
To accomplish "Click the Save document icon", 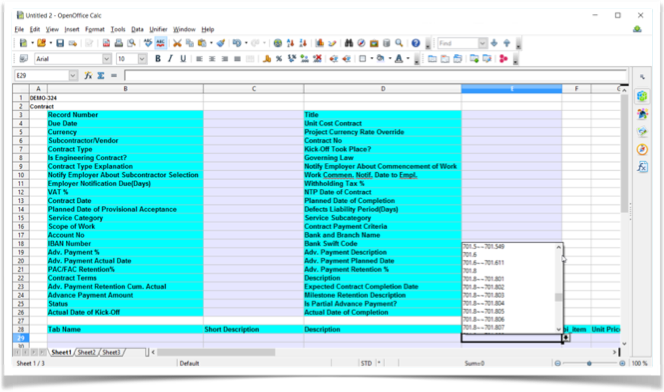I will 60,43.
